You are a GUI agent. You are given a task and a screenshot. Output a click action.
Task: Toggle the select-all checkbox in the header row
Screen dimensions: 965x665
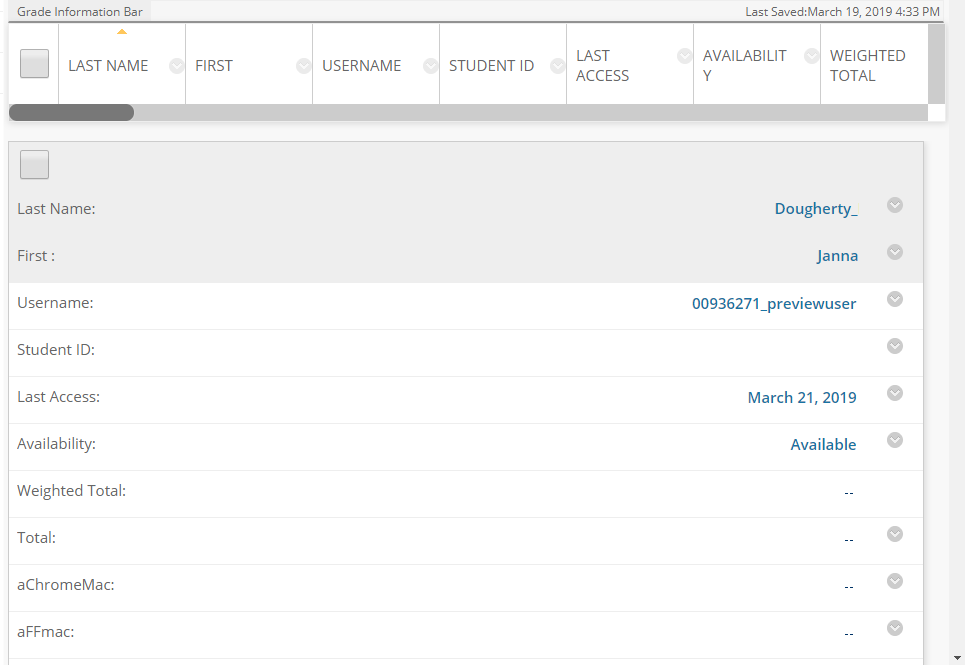click(34, 63)
